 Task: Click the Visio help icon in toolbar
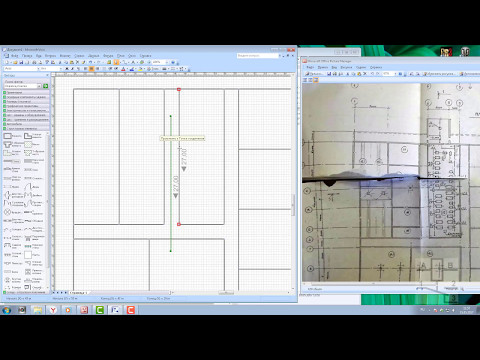(x=173, y=62)
